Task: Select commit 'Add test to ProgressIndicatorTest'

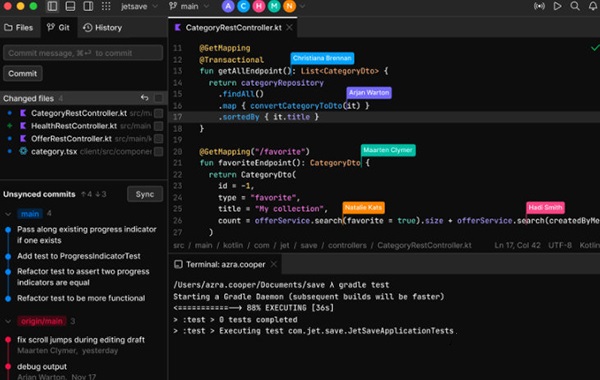Action: [x=79, y=256]
